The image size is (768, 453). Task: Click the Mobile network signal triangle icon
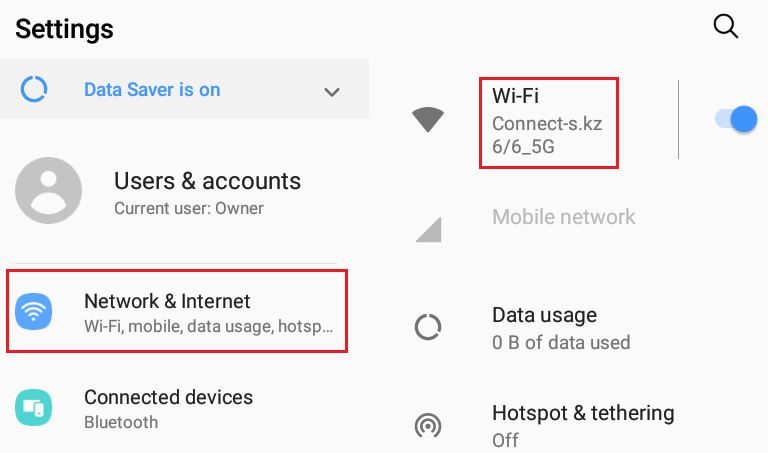429,229
